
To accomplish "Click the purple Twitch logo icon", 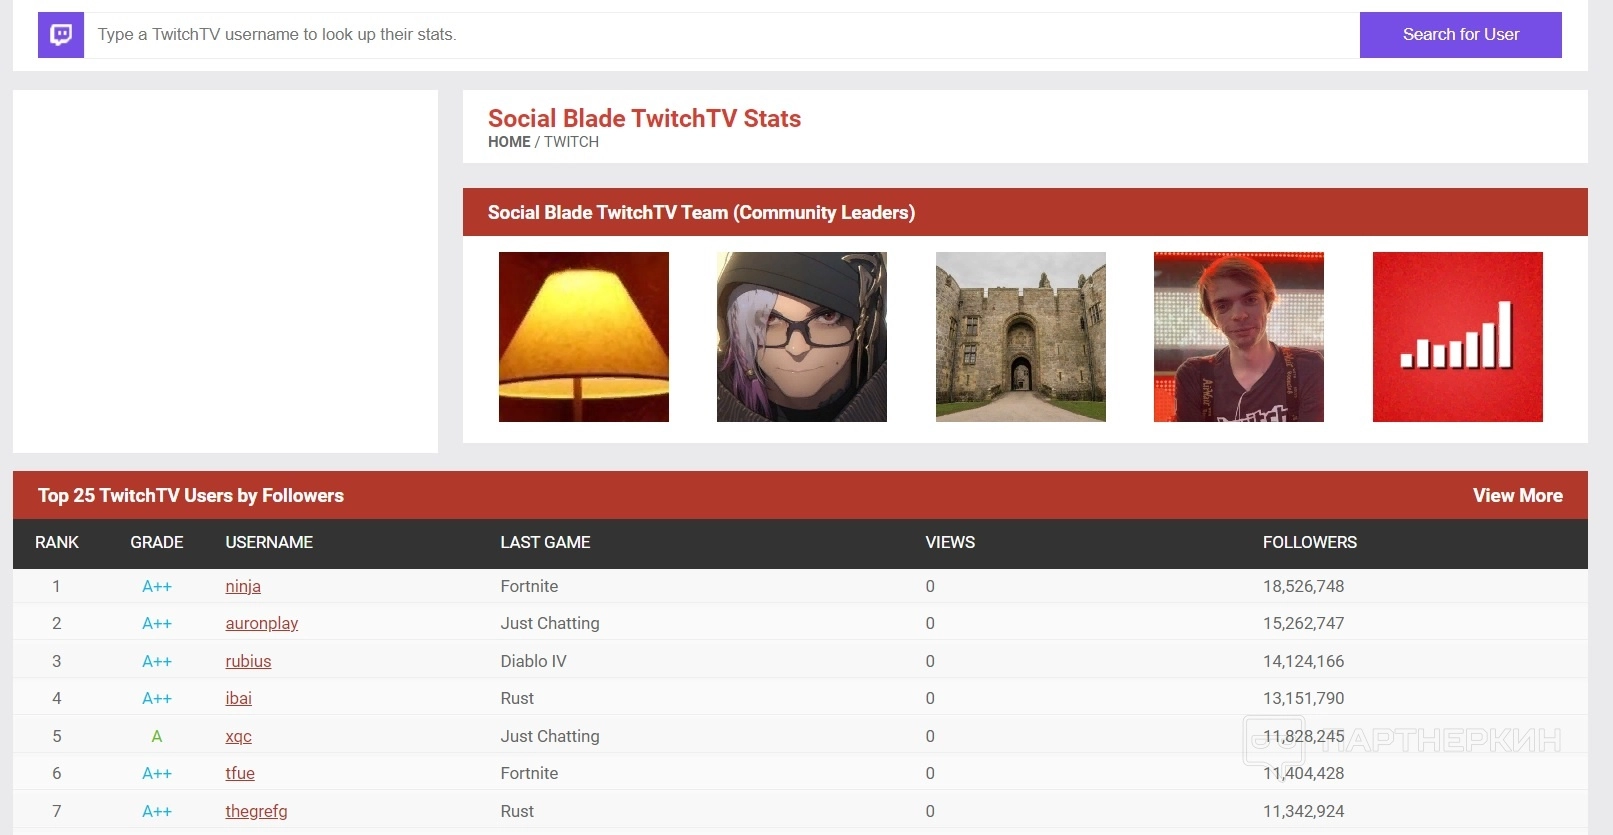I will [x=61, y=35].
